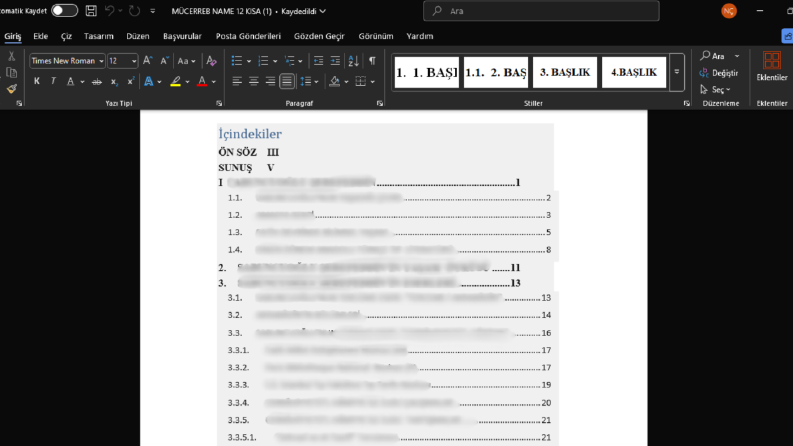Apply the 2. BAŞLIK style
This screenshot has width=793, height=446.
496,72
